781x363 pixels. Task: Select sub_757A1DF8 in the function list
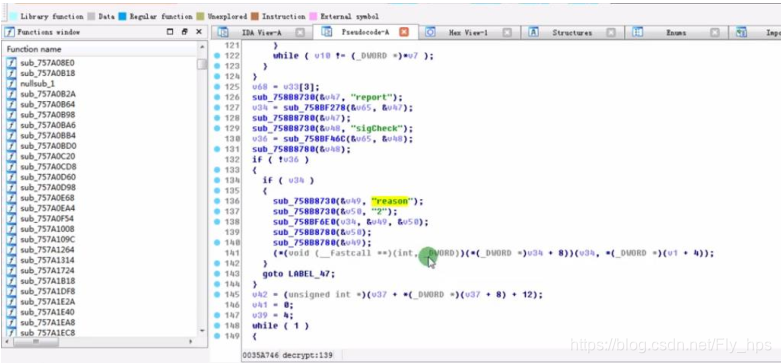(x=48, y=291)
